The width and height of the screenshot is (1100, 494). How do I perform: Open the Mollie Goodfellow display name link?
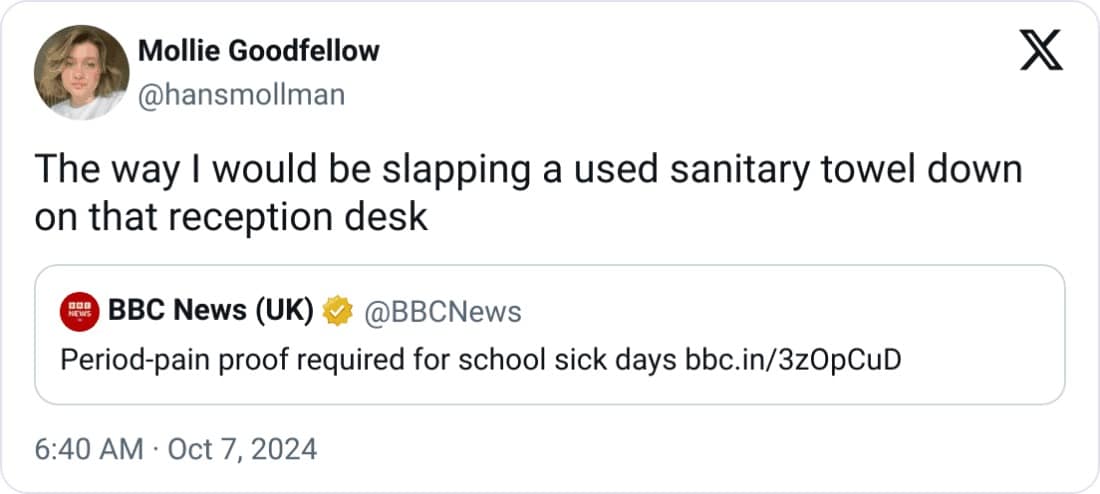(x=258, y=50)
